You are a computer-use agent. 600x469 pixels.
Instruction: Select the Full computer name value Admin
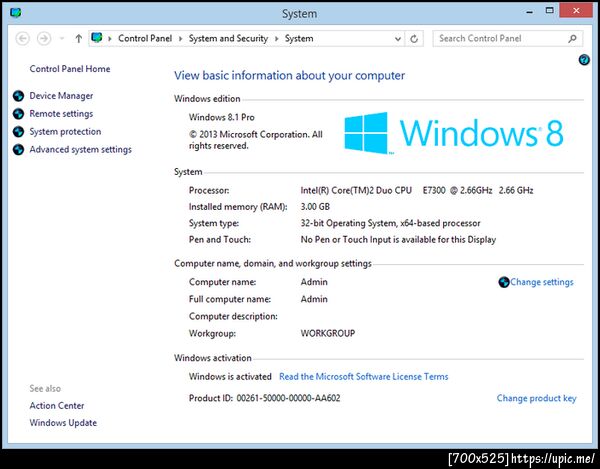314,299
